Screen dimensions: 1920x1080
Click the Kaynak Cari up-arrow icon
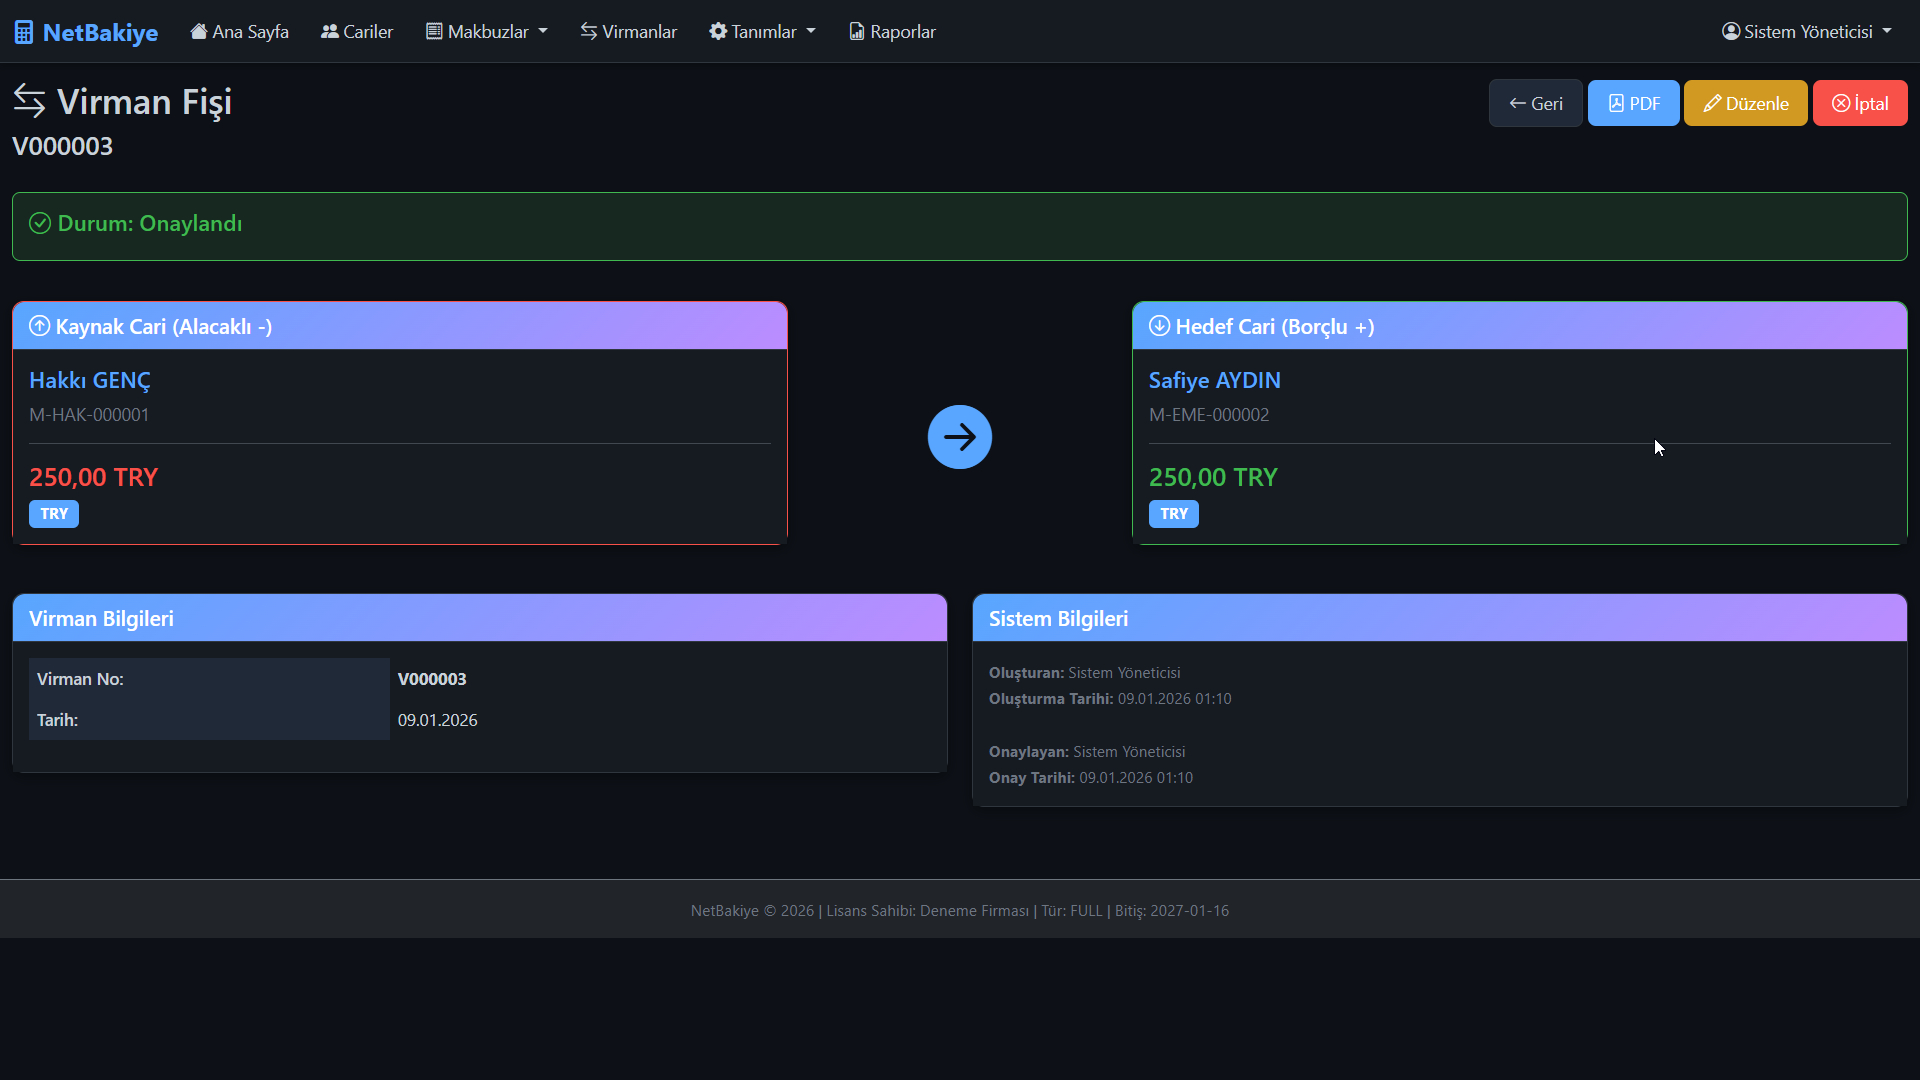pyautogui.click(x=40, y=326)
